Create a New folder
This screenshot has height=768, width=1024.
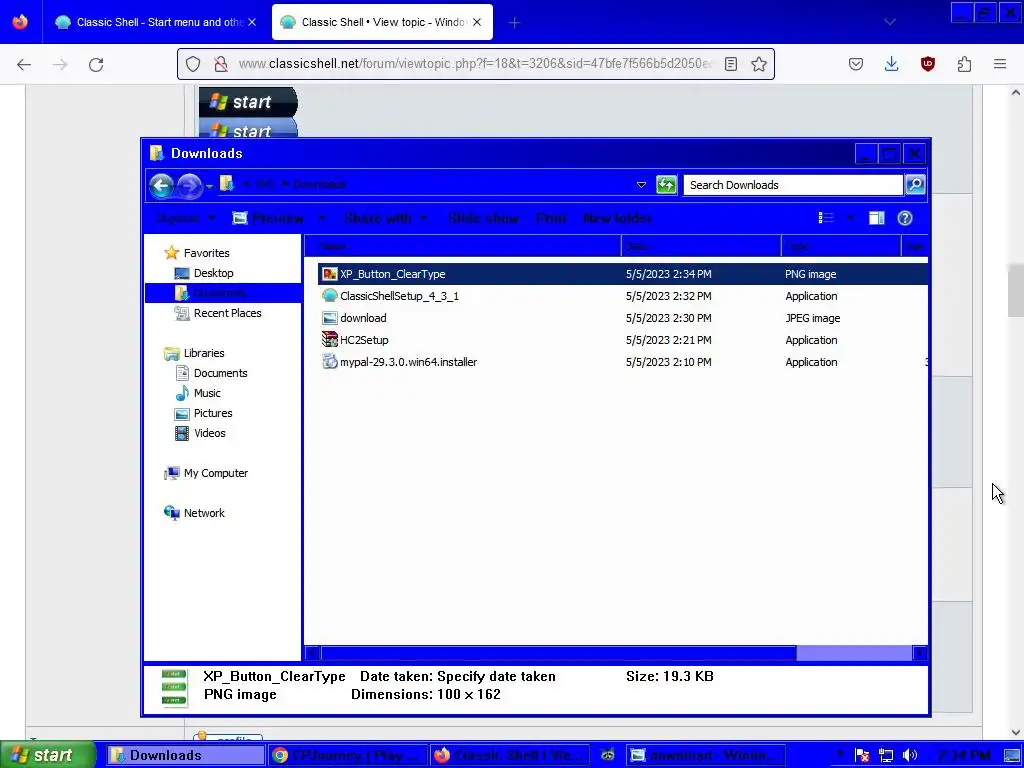tap(617, 218)
